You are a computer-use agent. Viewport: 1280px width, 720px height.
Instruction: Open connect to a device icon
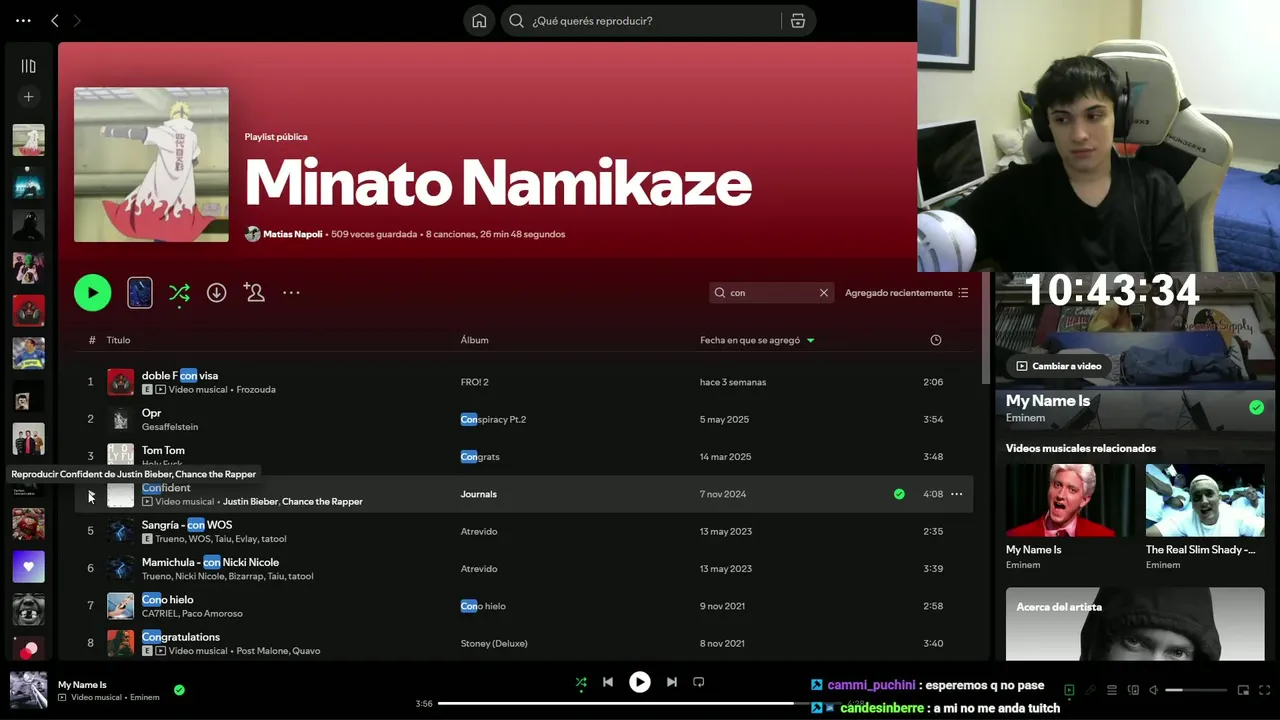(1133, 690)
